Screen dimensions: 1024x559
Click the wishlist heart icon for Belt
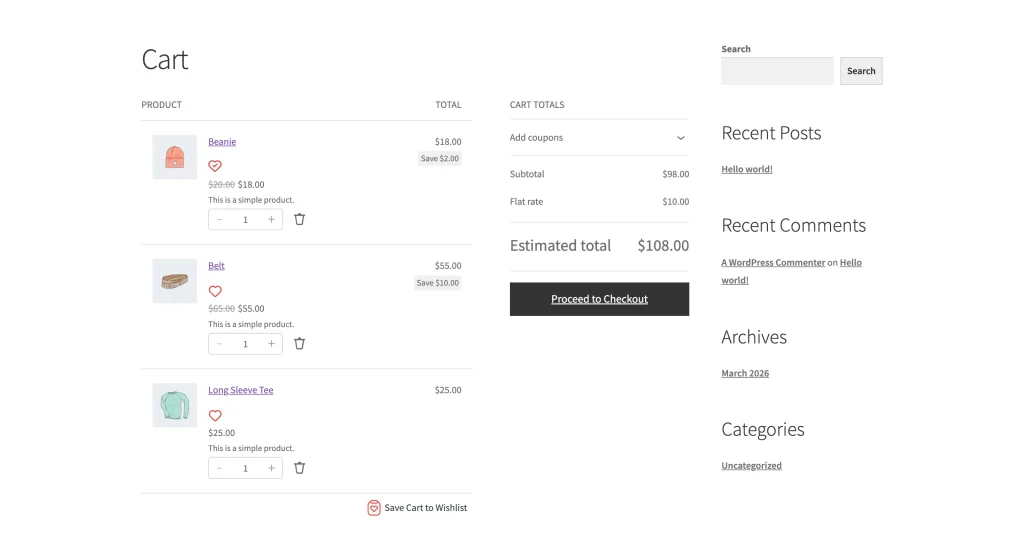click(x=215, y=291)
